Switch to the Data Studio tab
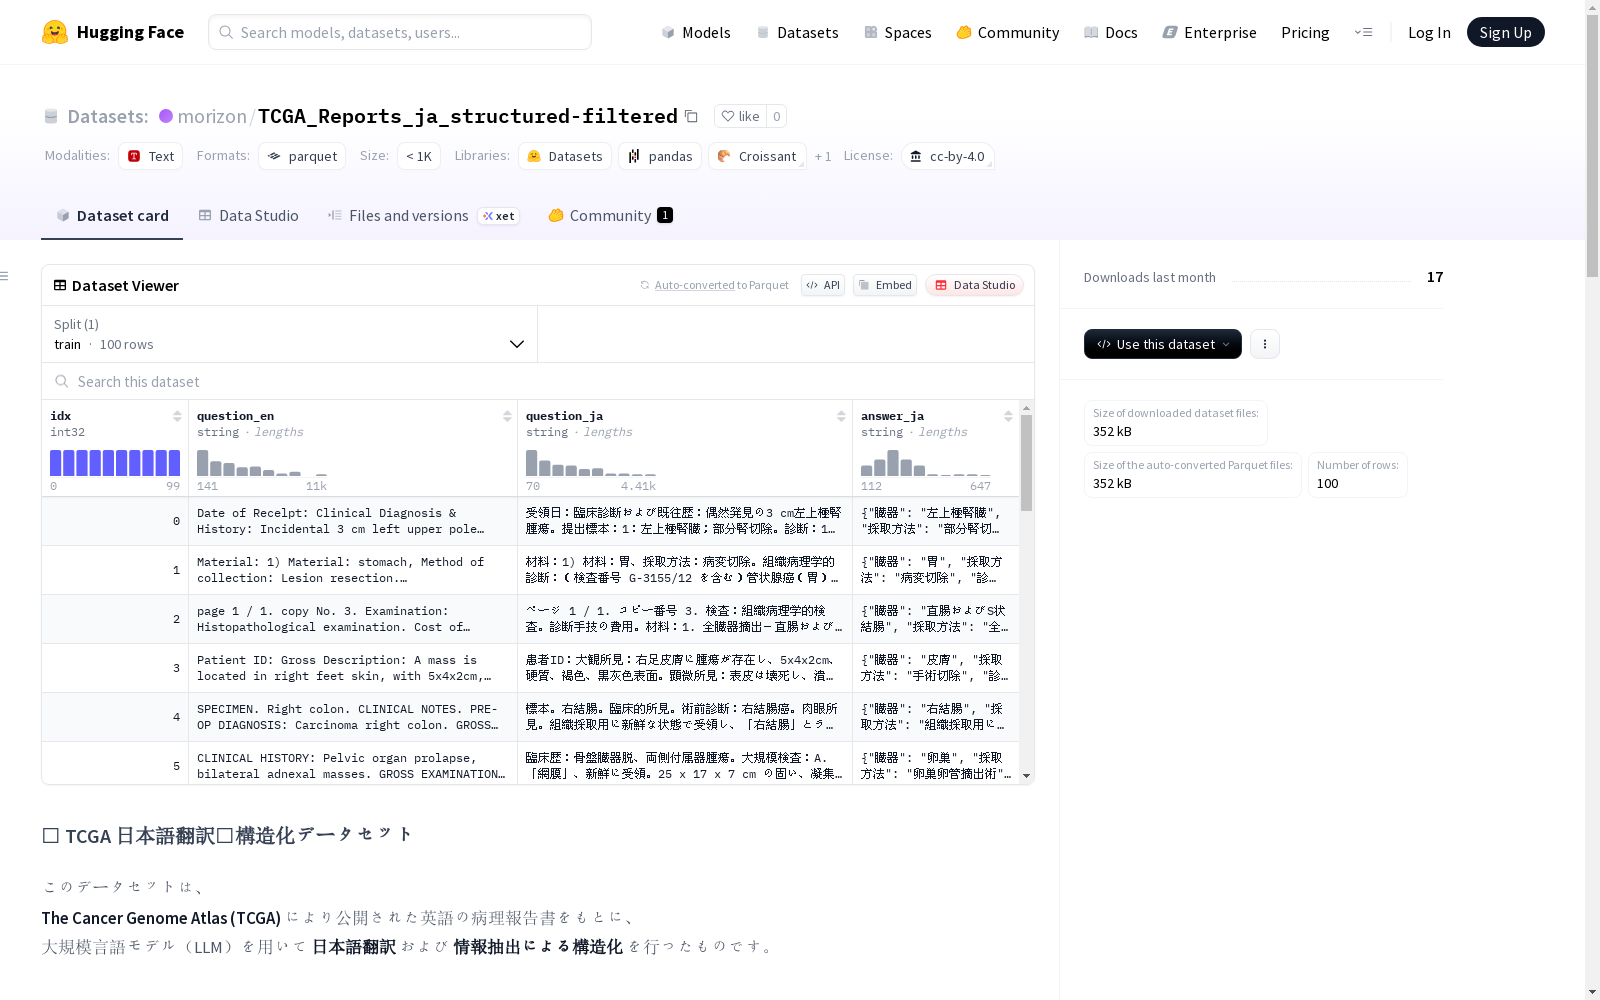This screenshot has width=1600, height=1000. click(248, 216)
